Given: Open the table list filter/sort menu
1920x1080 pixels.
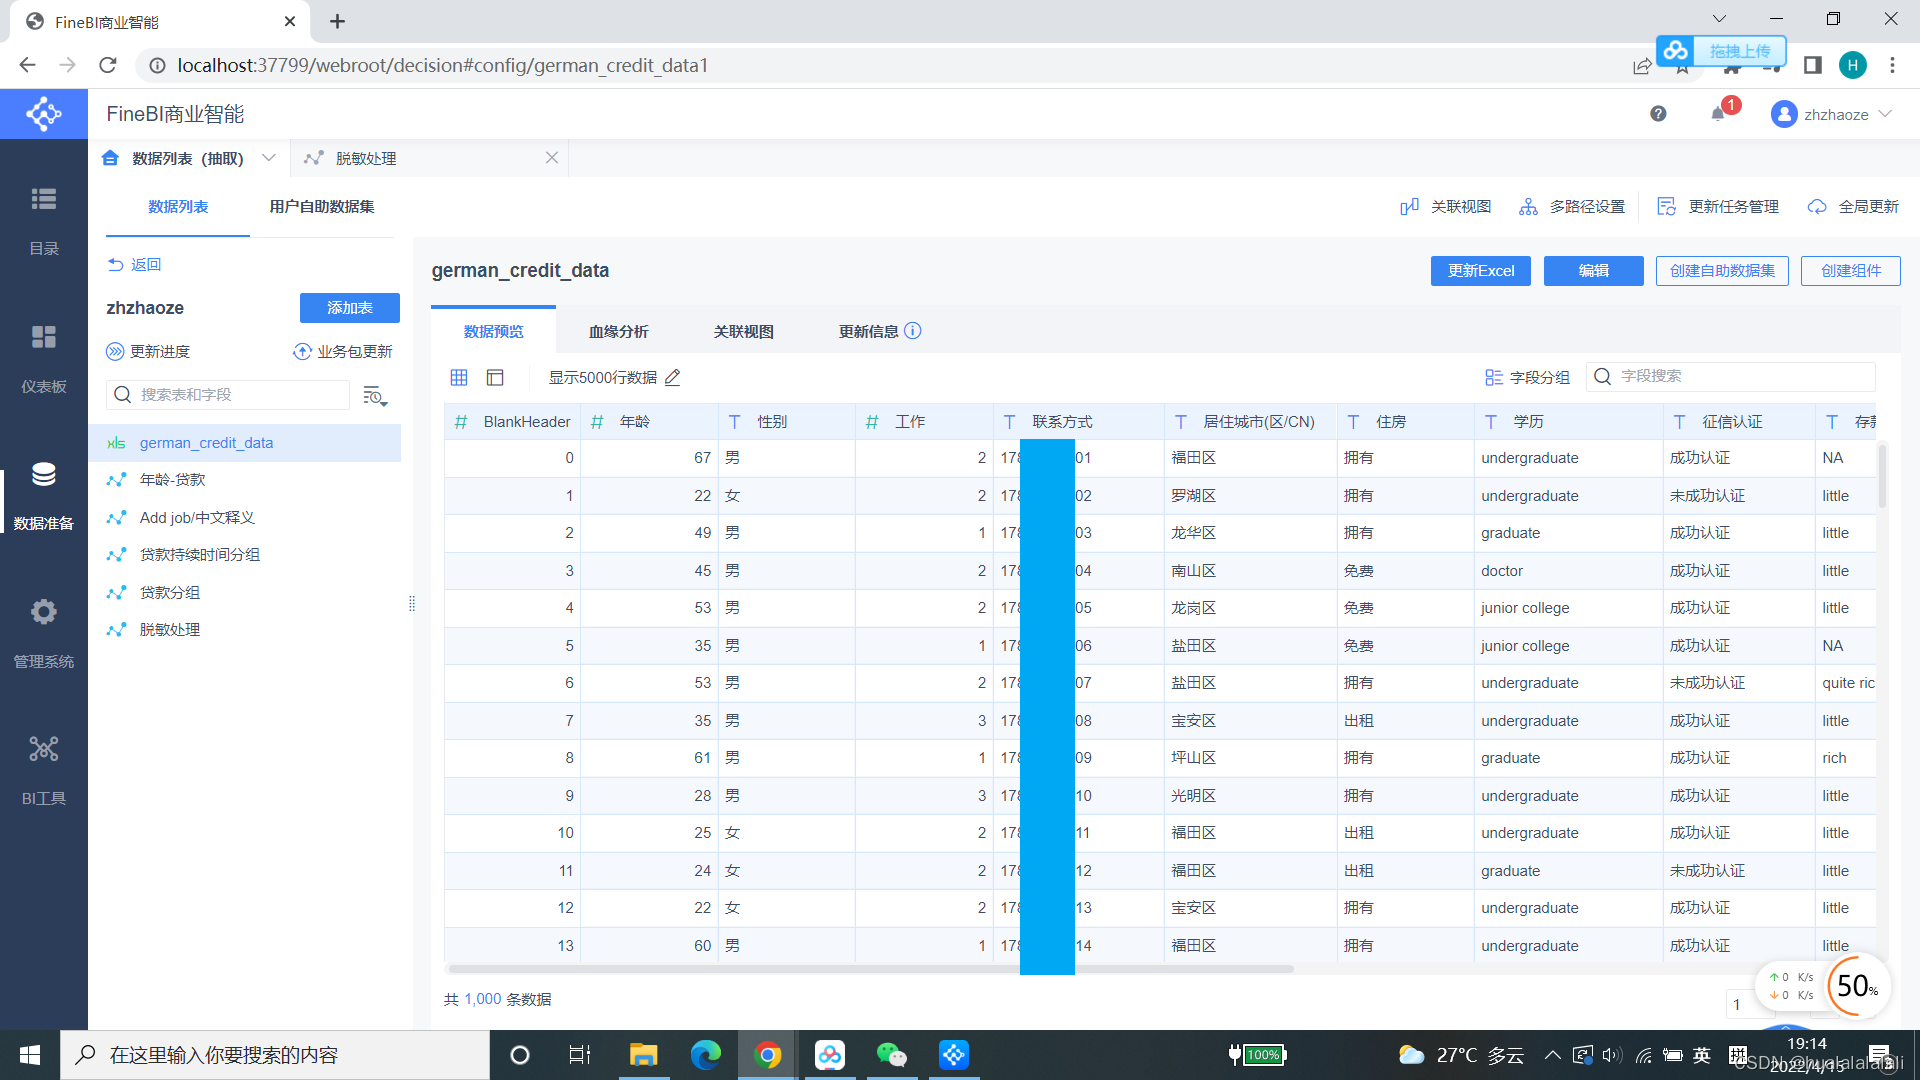Looking at the screenshot, I should [375, 395].
